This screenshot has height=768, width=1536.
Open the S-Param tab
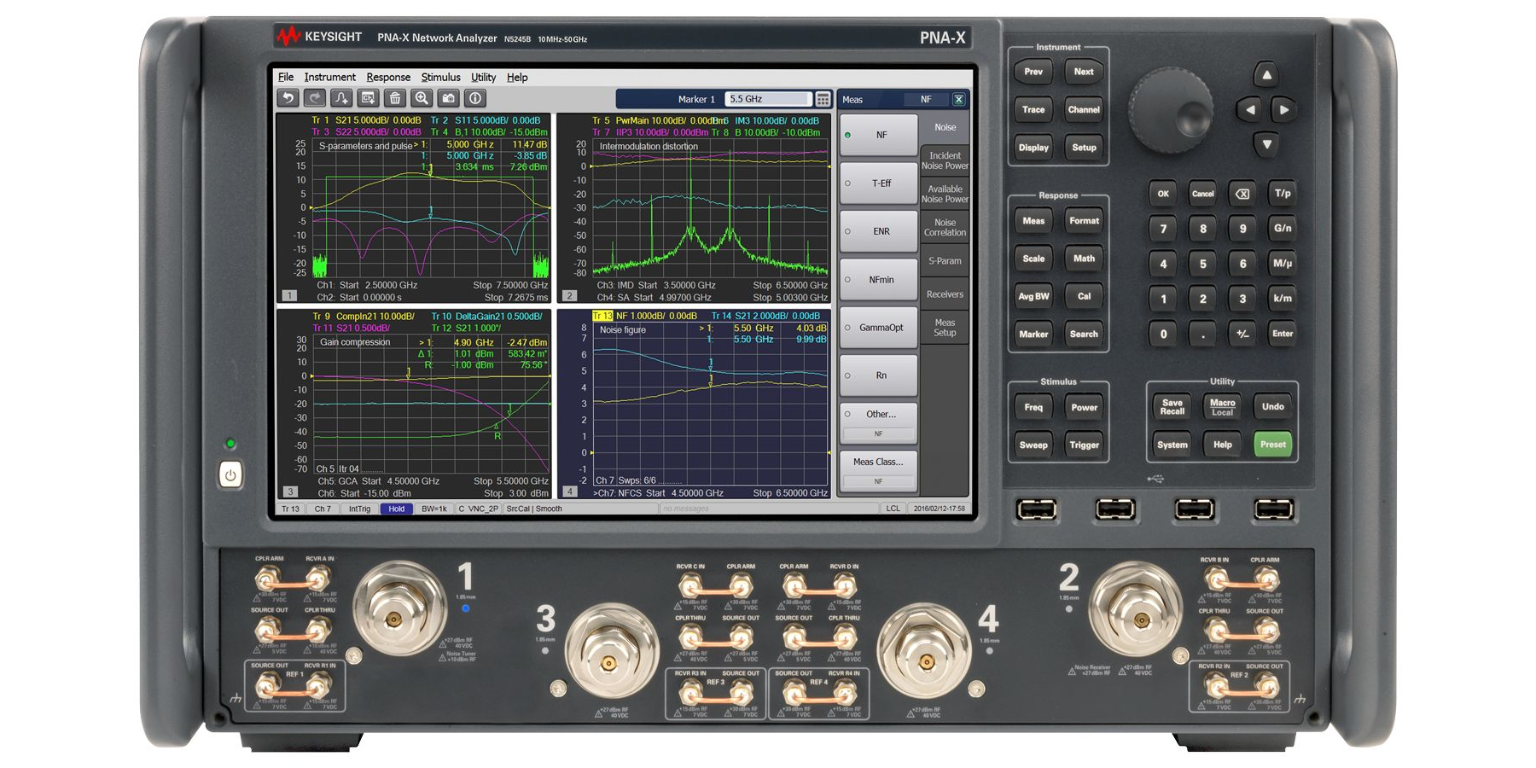tap(945, 260)
